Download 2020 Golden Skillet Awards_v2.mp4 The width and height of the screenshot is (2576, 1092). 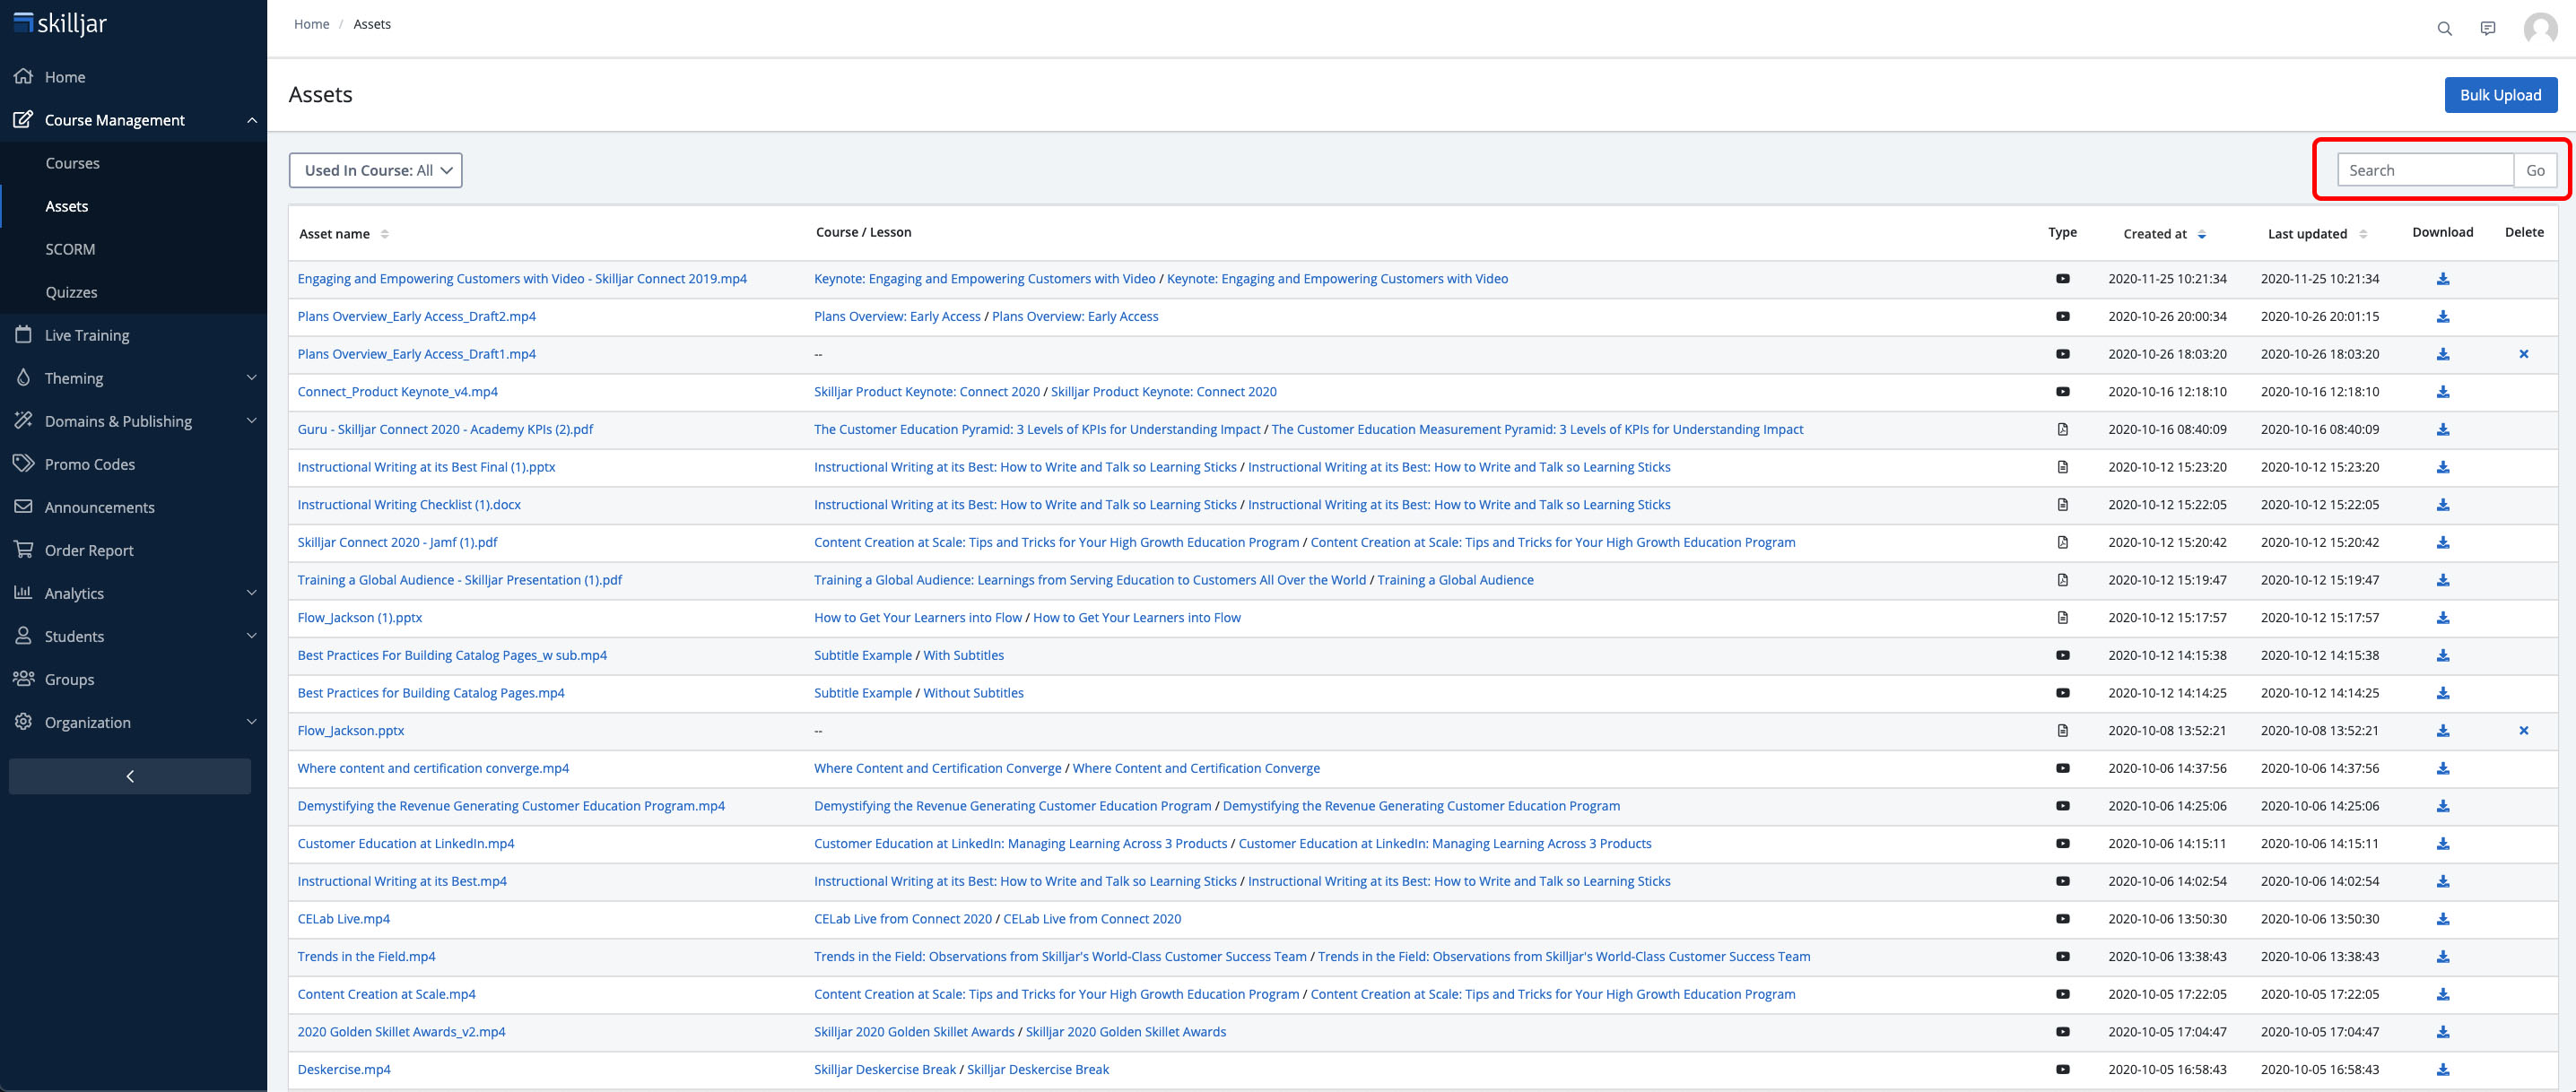click(x=2442, y=1032)
